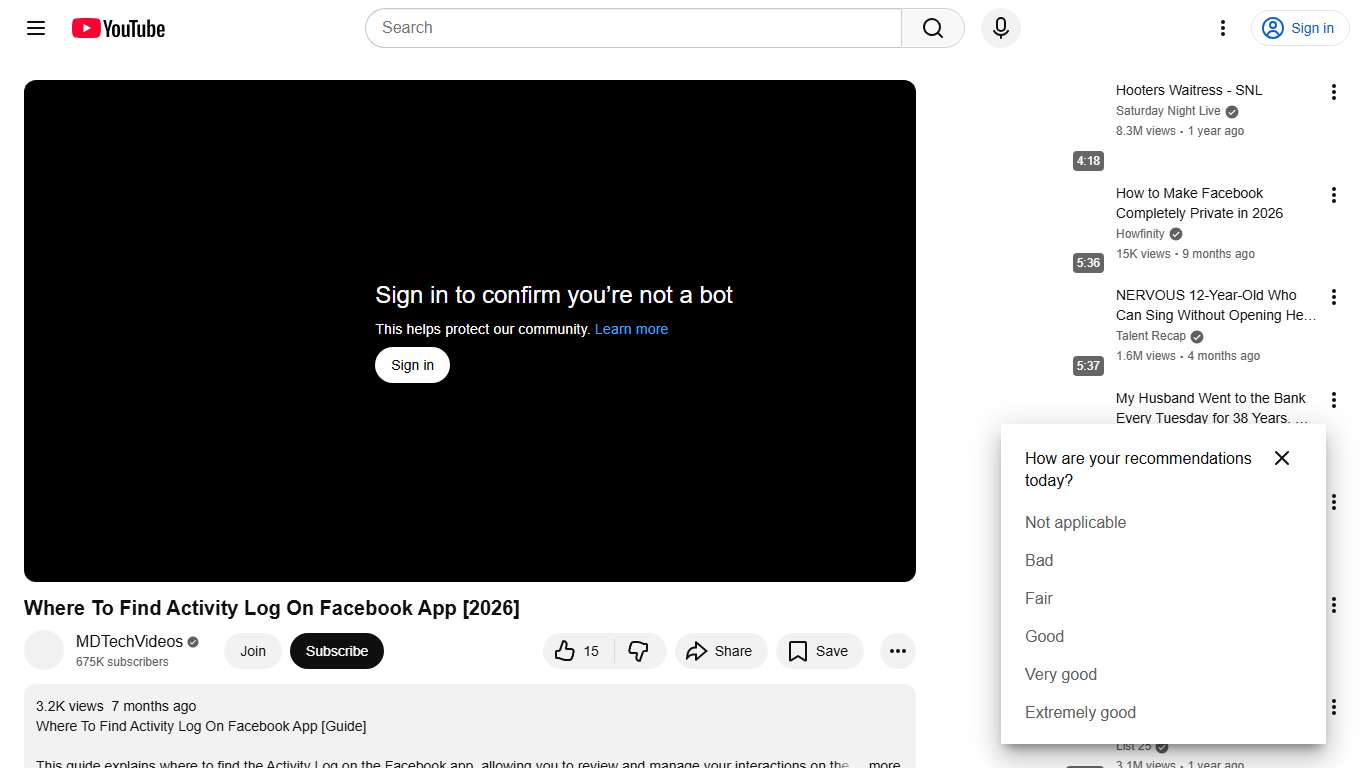This screenshot has height=768, width=1366.
Task: Select 'Extremely good' in the survey
Action: tap(1080, 712)
